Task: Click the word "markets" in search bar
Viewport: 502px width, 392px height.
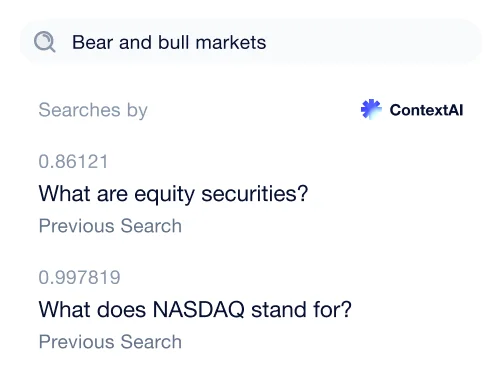Action: pos(231,43)
